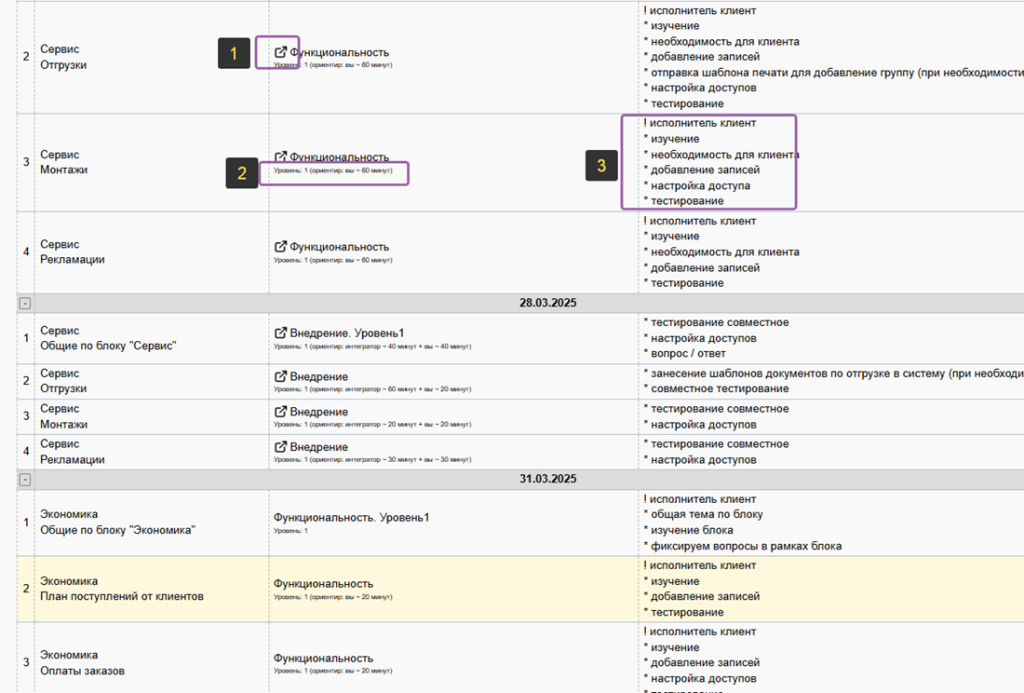Click the annotation badge numbered 3
The image size is (1024, 693).
601,166
